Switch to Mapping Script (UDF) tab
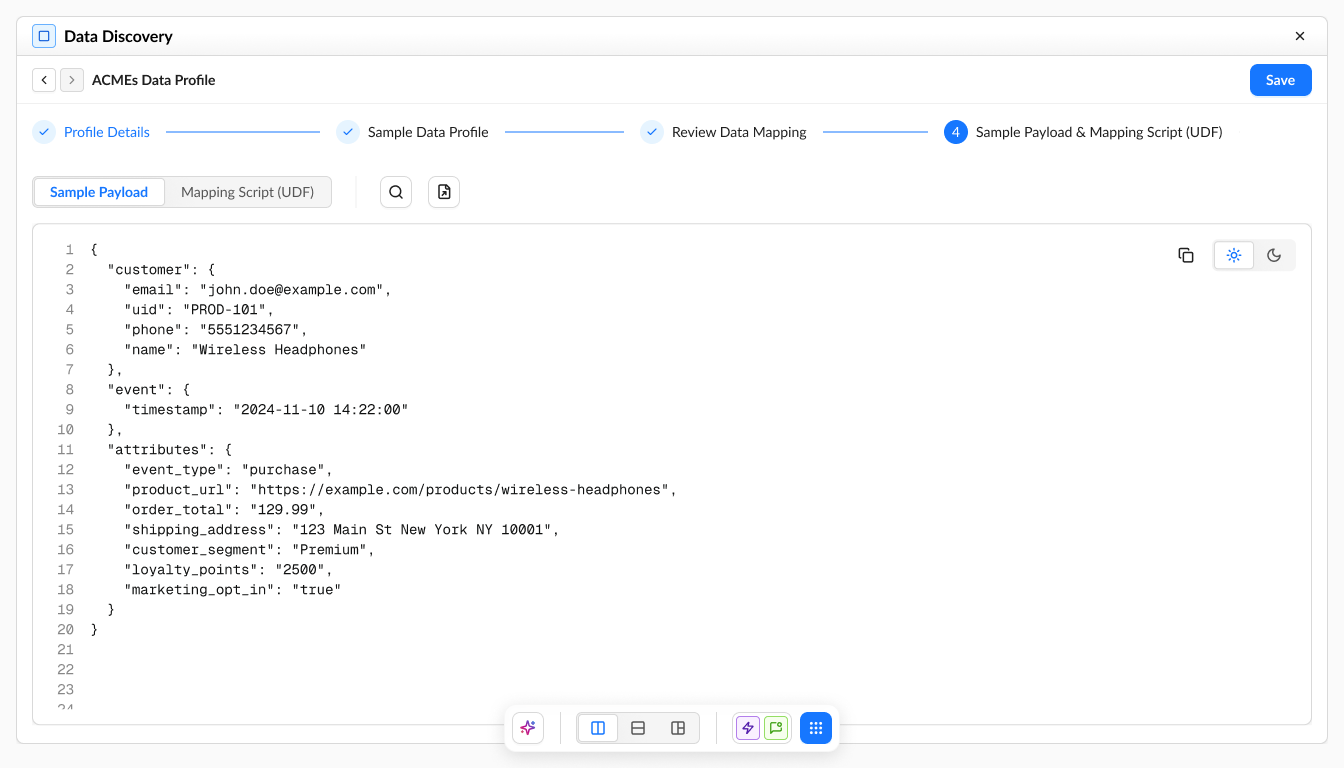The image size is (1344, 768). coord(247,192)
